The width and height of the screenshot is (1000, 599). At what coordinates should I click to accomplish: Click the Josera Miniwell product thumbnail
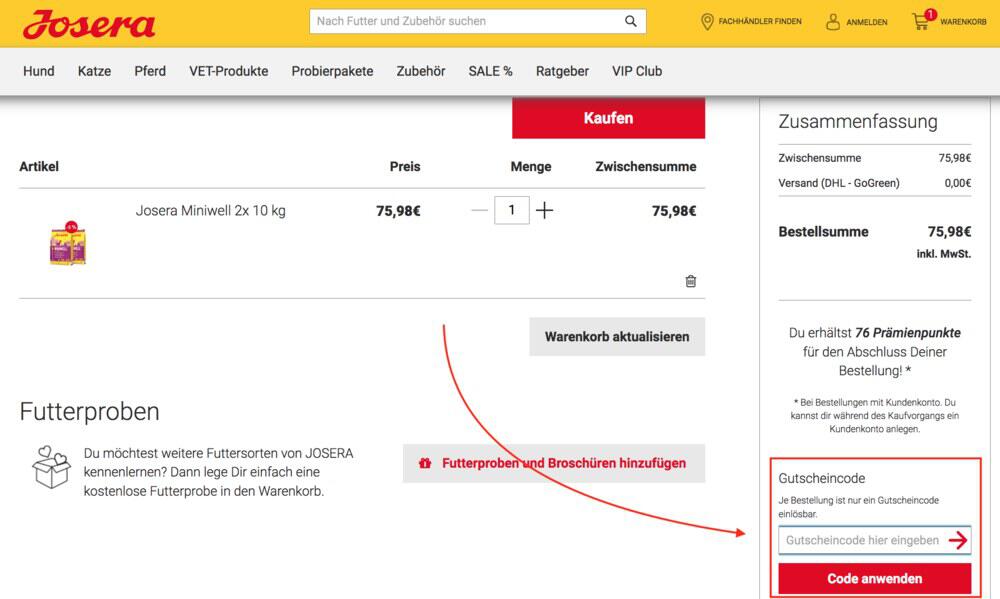coord(68,243)
